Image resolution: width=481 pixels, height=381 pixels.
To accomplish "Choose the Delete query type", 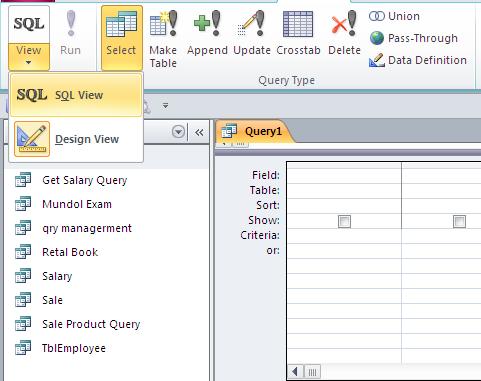I will 344,33.
